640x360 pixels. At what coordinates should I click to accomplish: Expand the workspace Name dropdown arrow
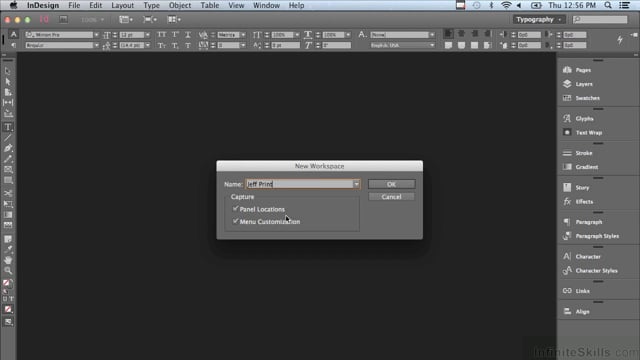[356, 184]
